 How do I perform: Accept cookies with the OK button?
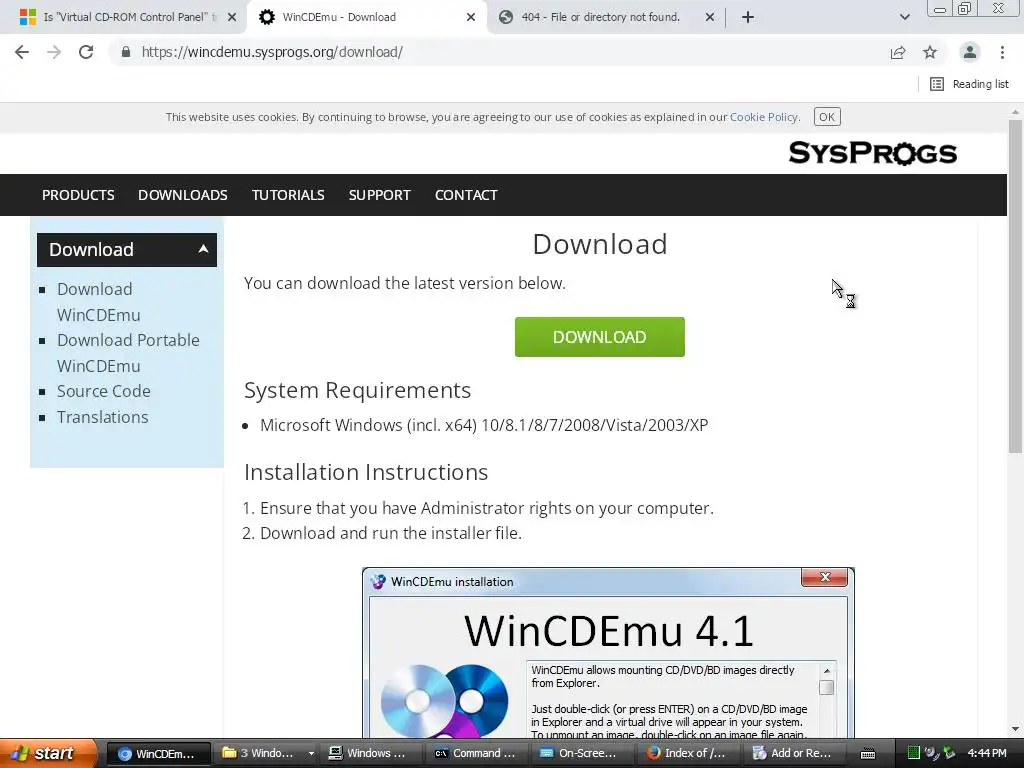[x=827, y=117]
